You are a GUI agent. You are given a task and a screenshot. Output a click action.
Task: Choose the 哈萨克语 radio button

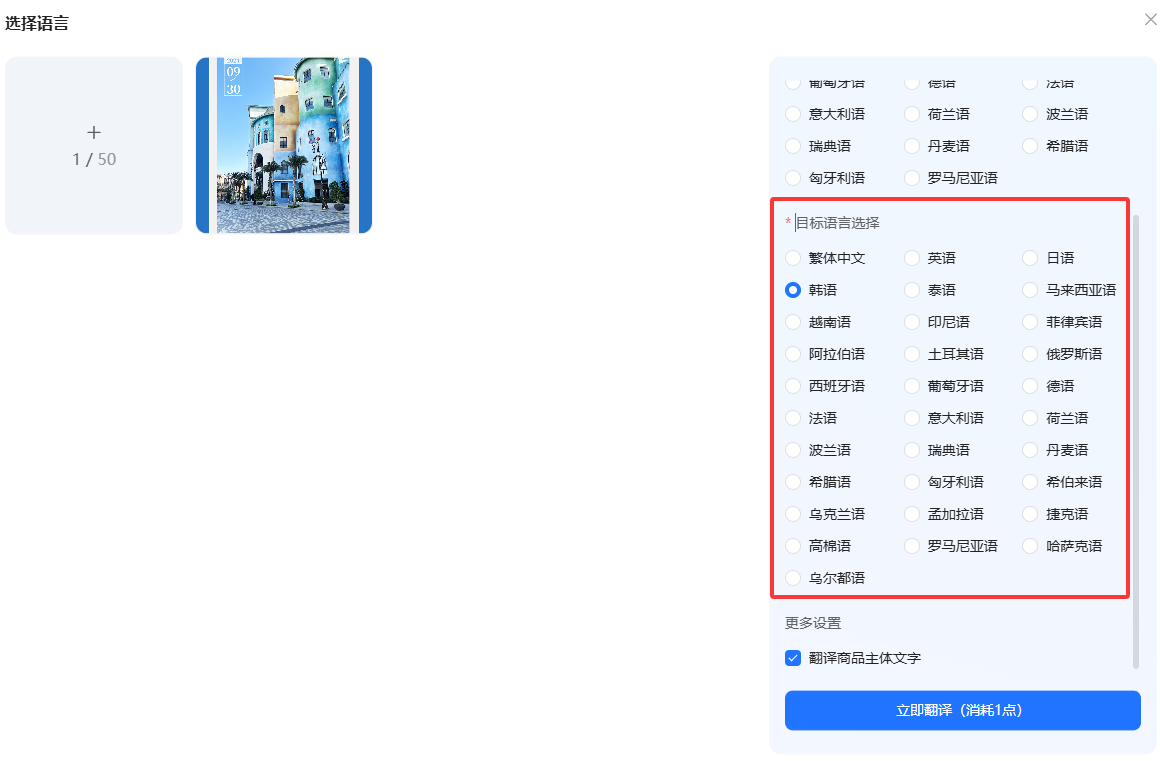[1031, 546]
